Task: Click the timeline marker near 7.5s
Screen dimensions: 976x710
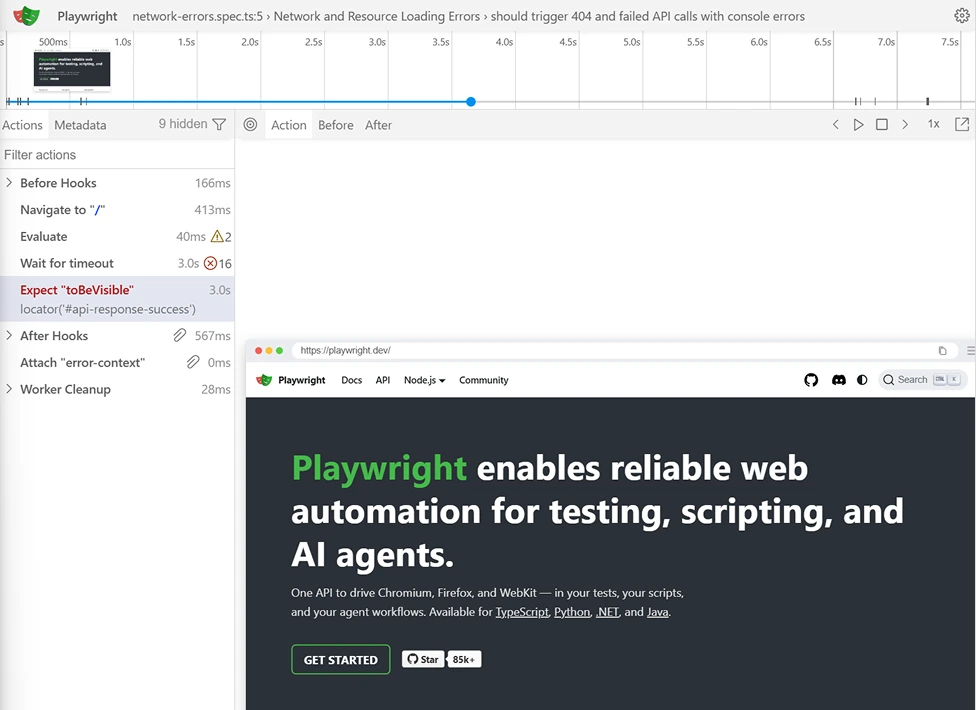Action: [927, 101]
